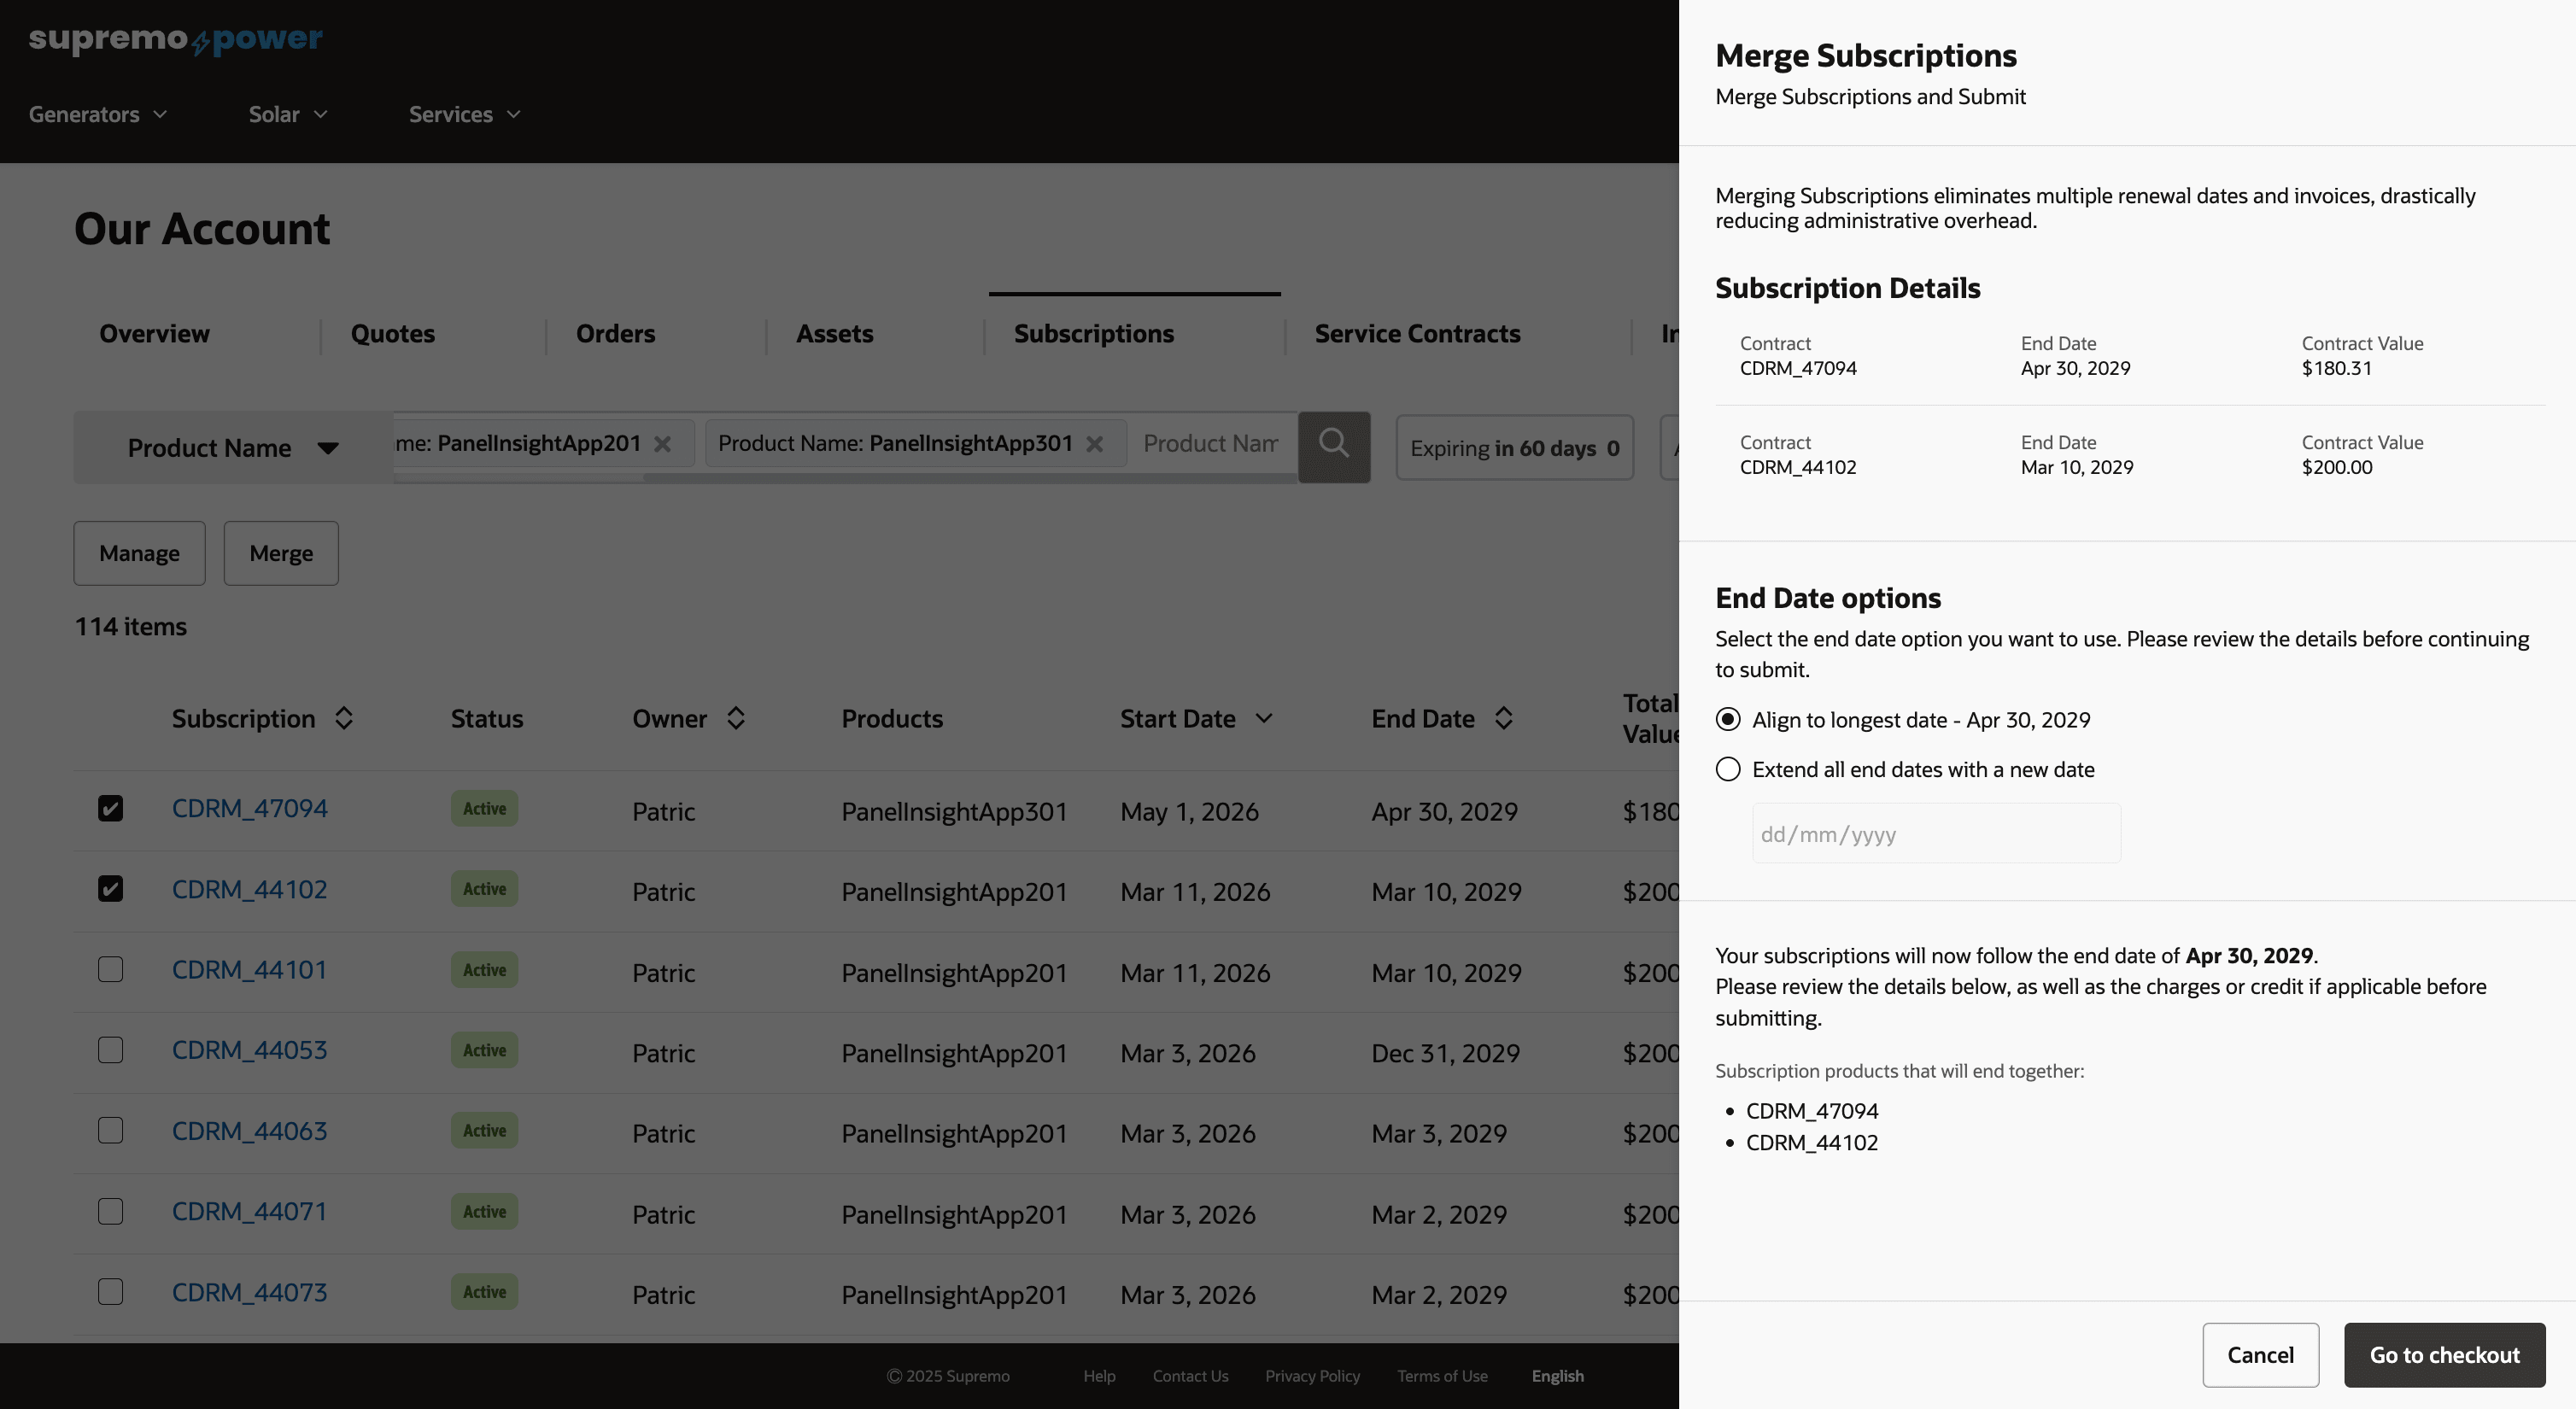This screenshot has height=1409, width=2576.
Task: Click the Manage button
Action: pos(139,553)
